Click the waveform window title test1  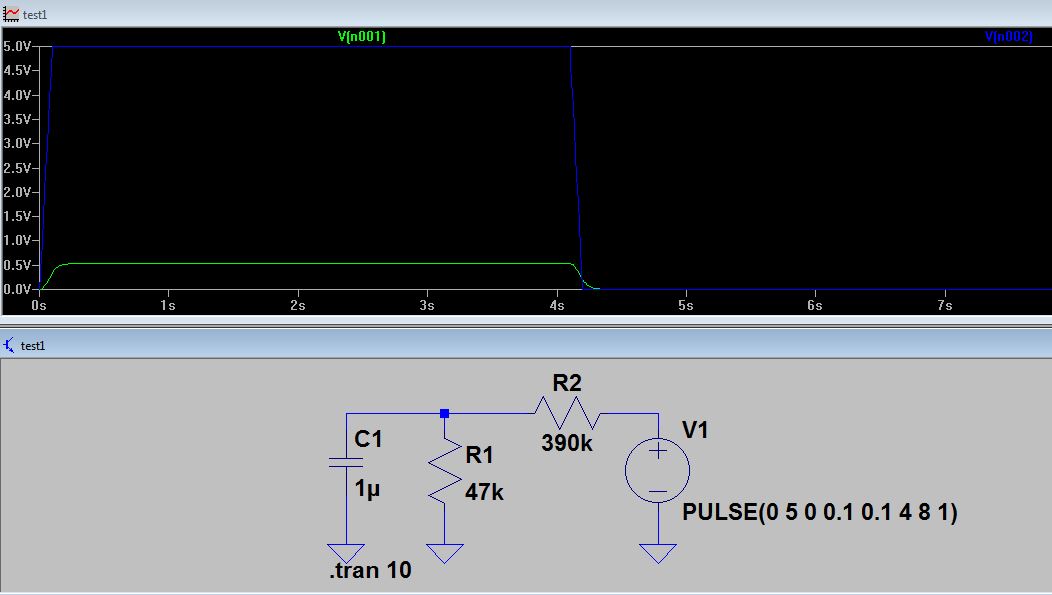(x=35, y=15)
